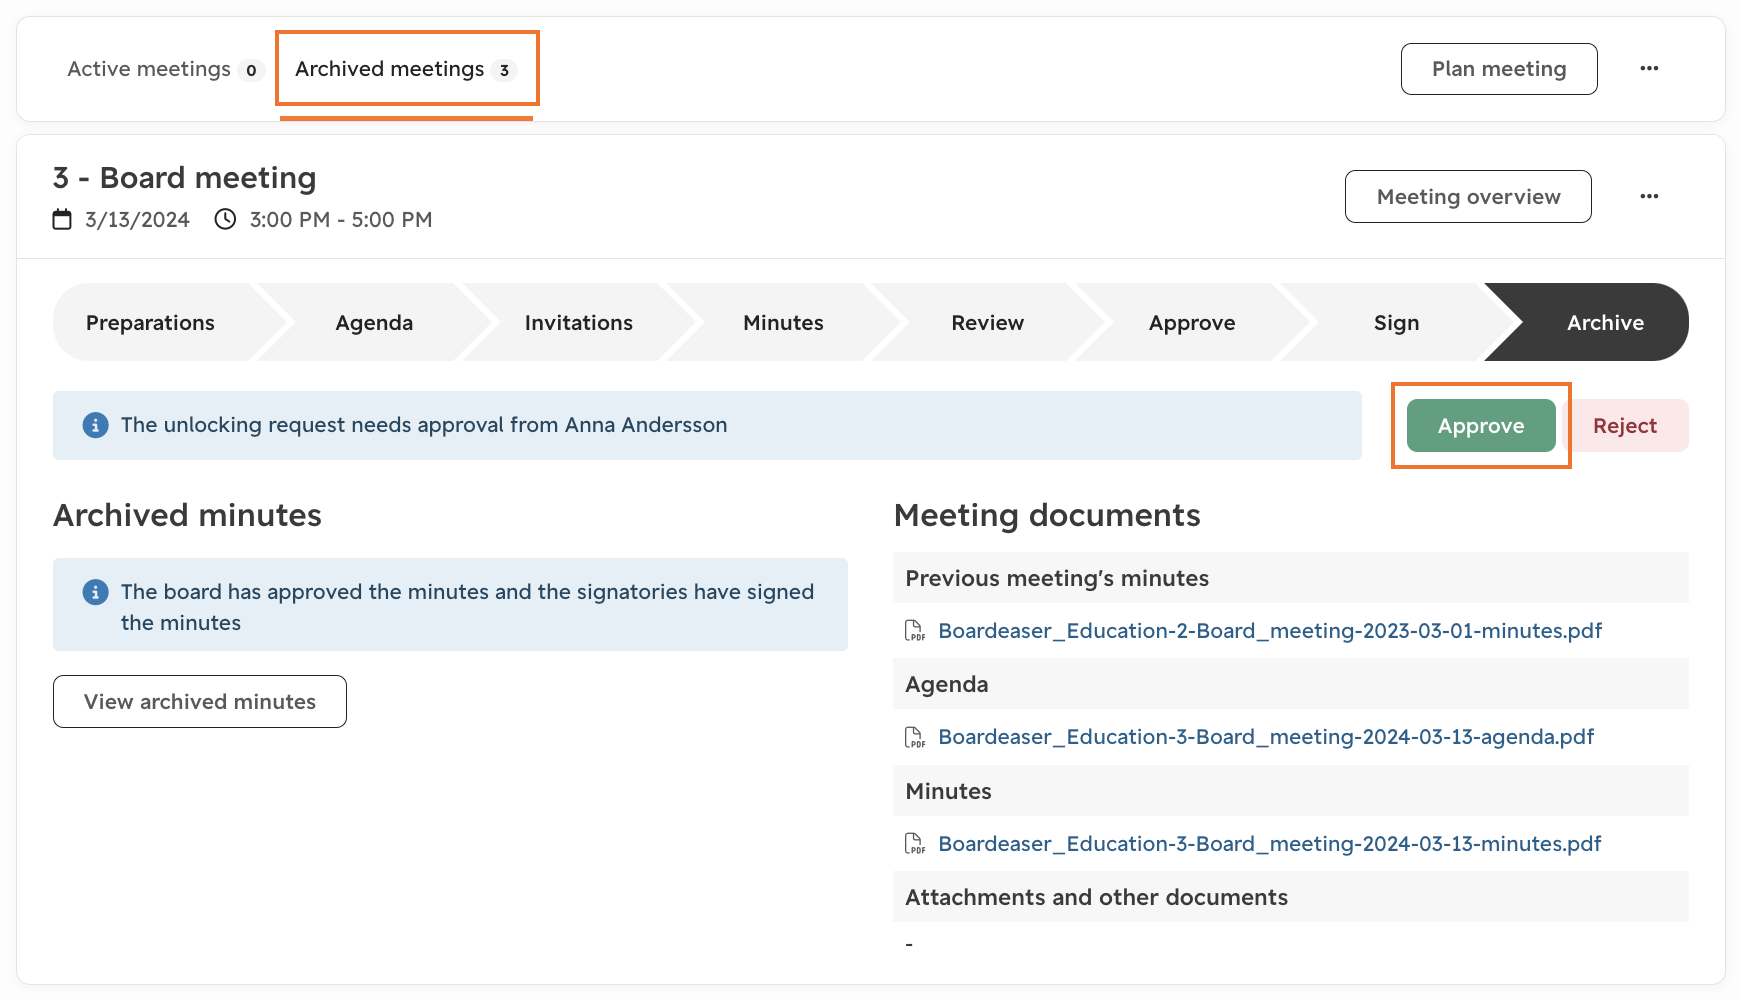Screen dimensions: 1740x1000
Task: Click info icon in archived minutes notice
Action: coord(95,592)
